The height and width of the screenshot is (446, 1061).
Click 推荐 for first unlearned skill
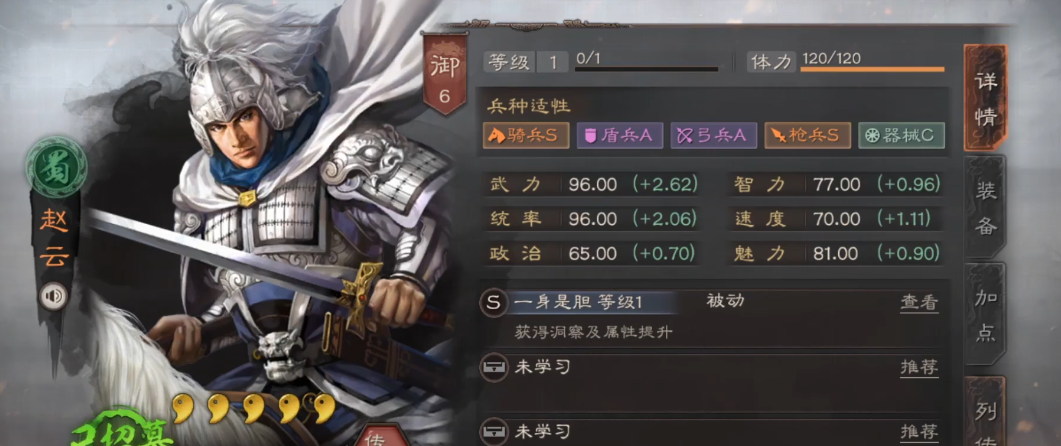[x=919, y=367]
